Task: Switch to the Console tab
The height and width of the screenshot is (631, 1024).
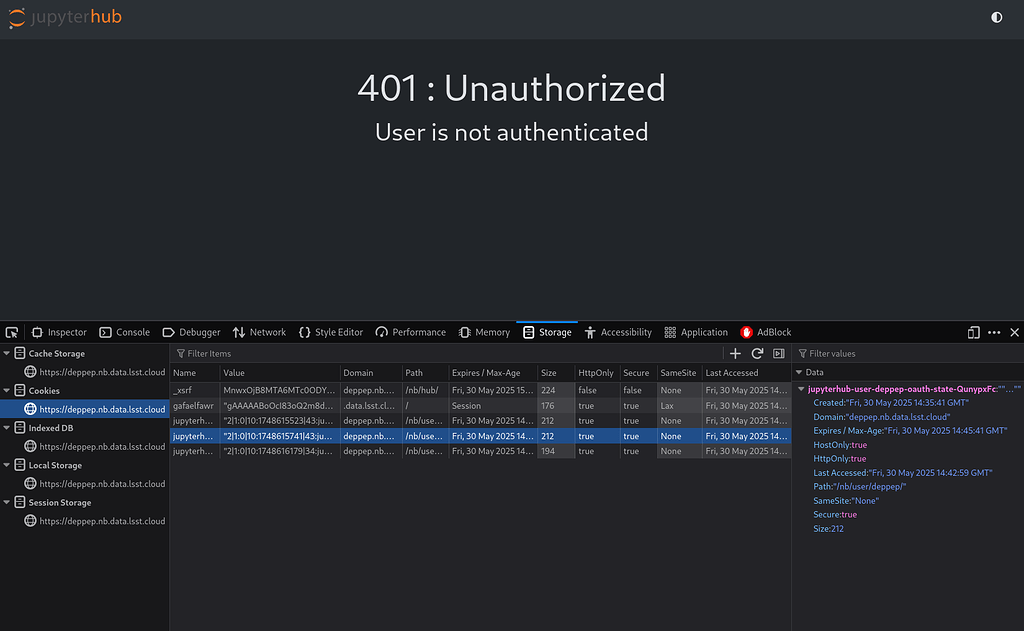Action: 124,332
